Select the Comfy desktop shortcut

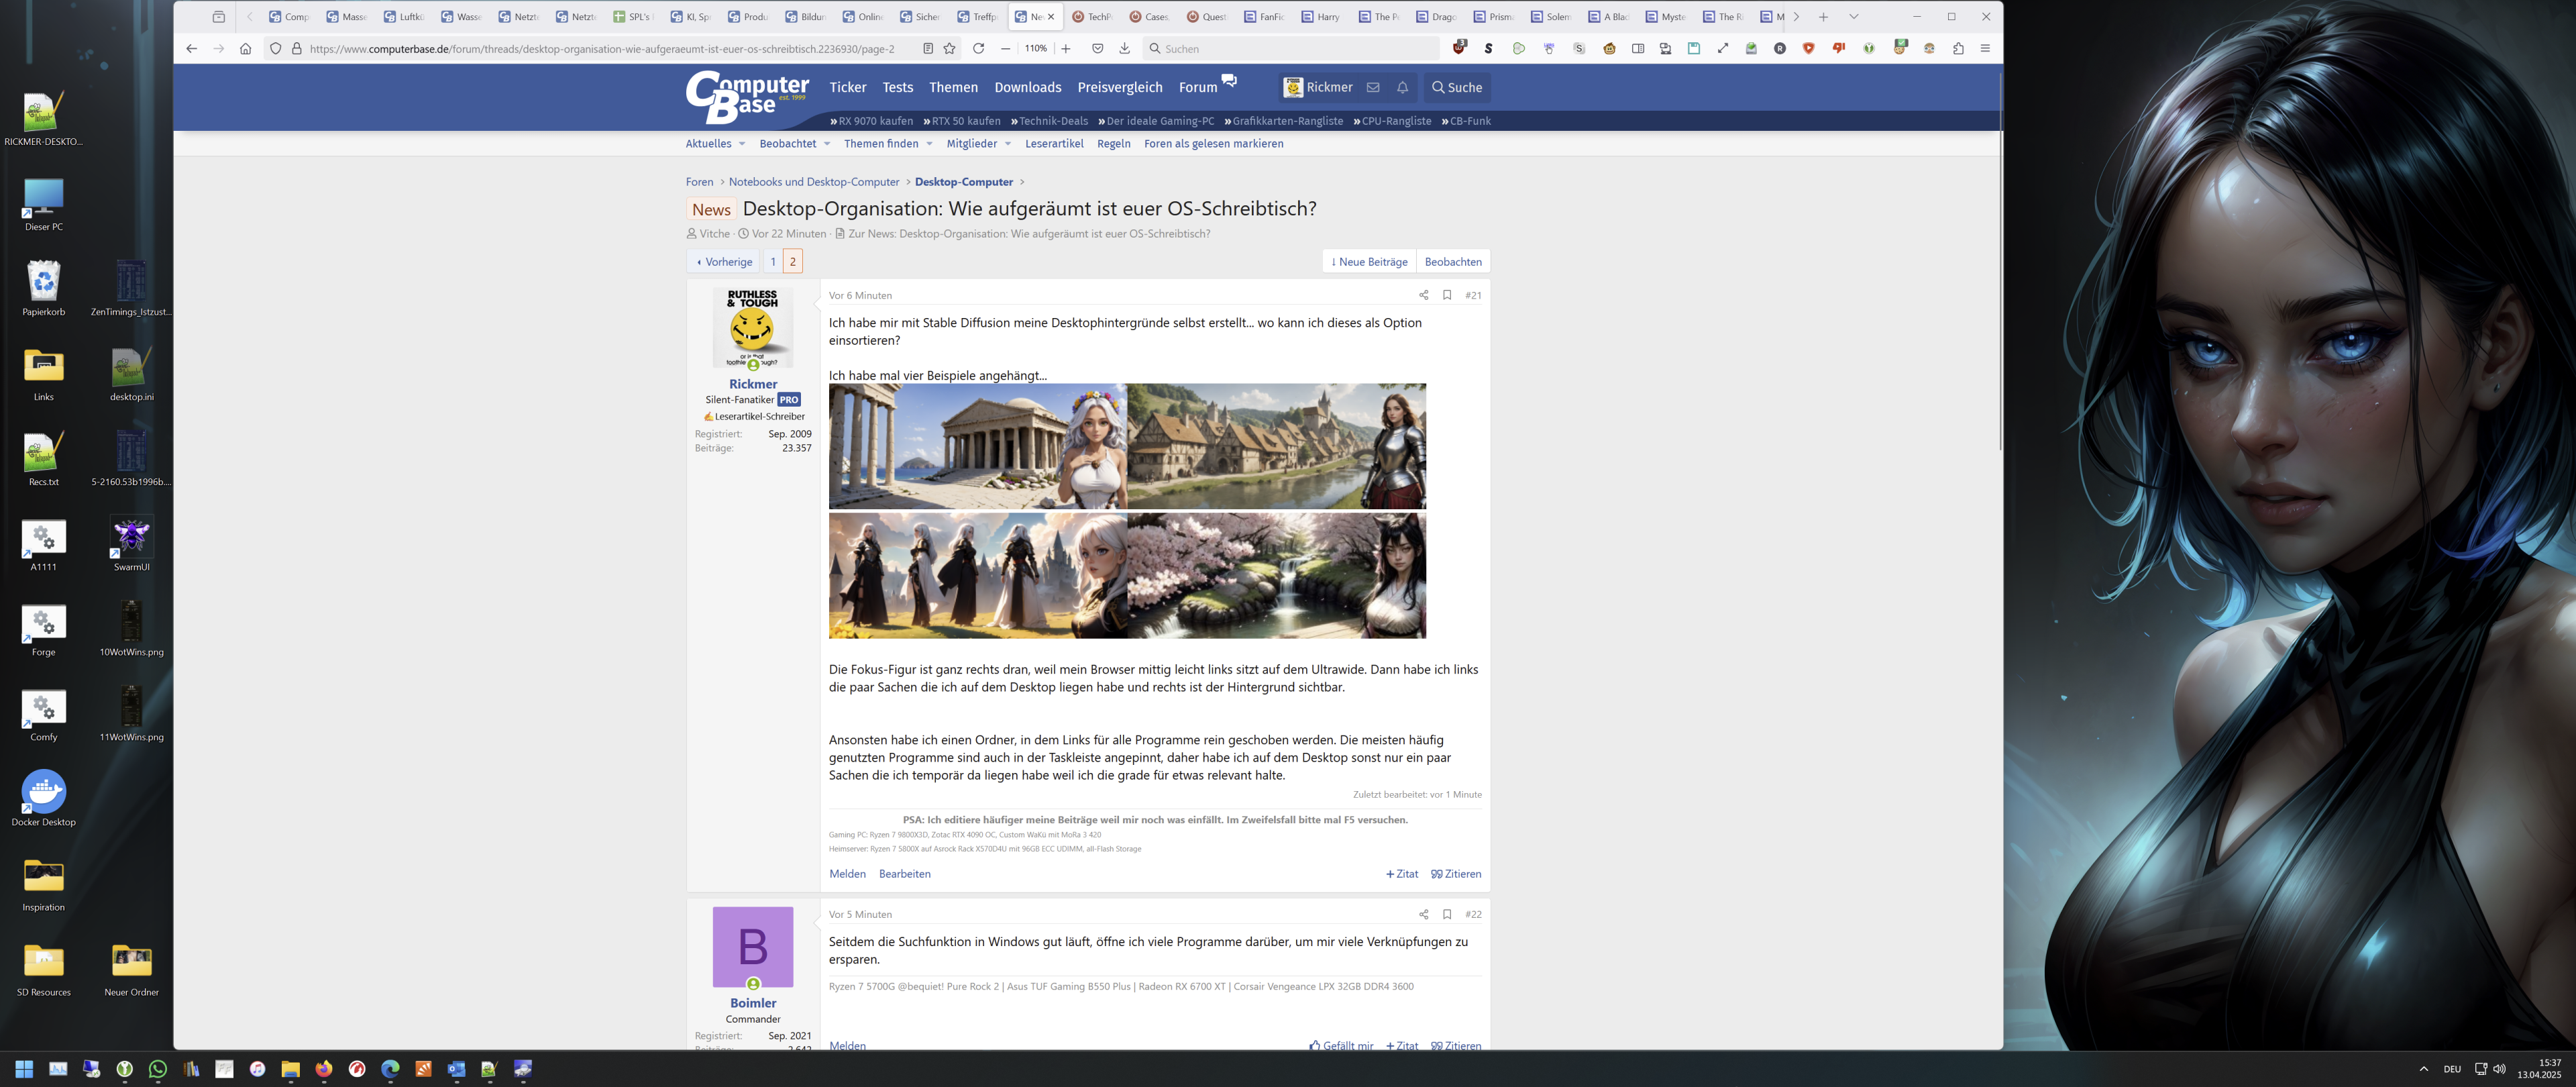coord(44,714)
